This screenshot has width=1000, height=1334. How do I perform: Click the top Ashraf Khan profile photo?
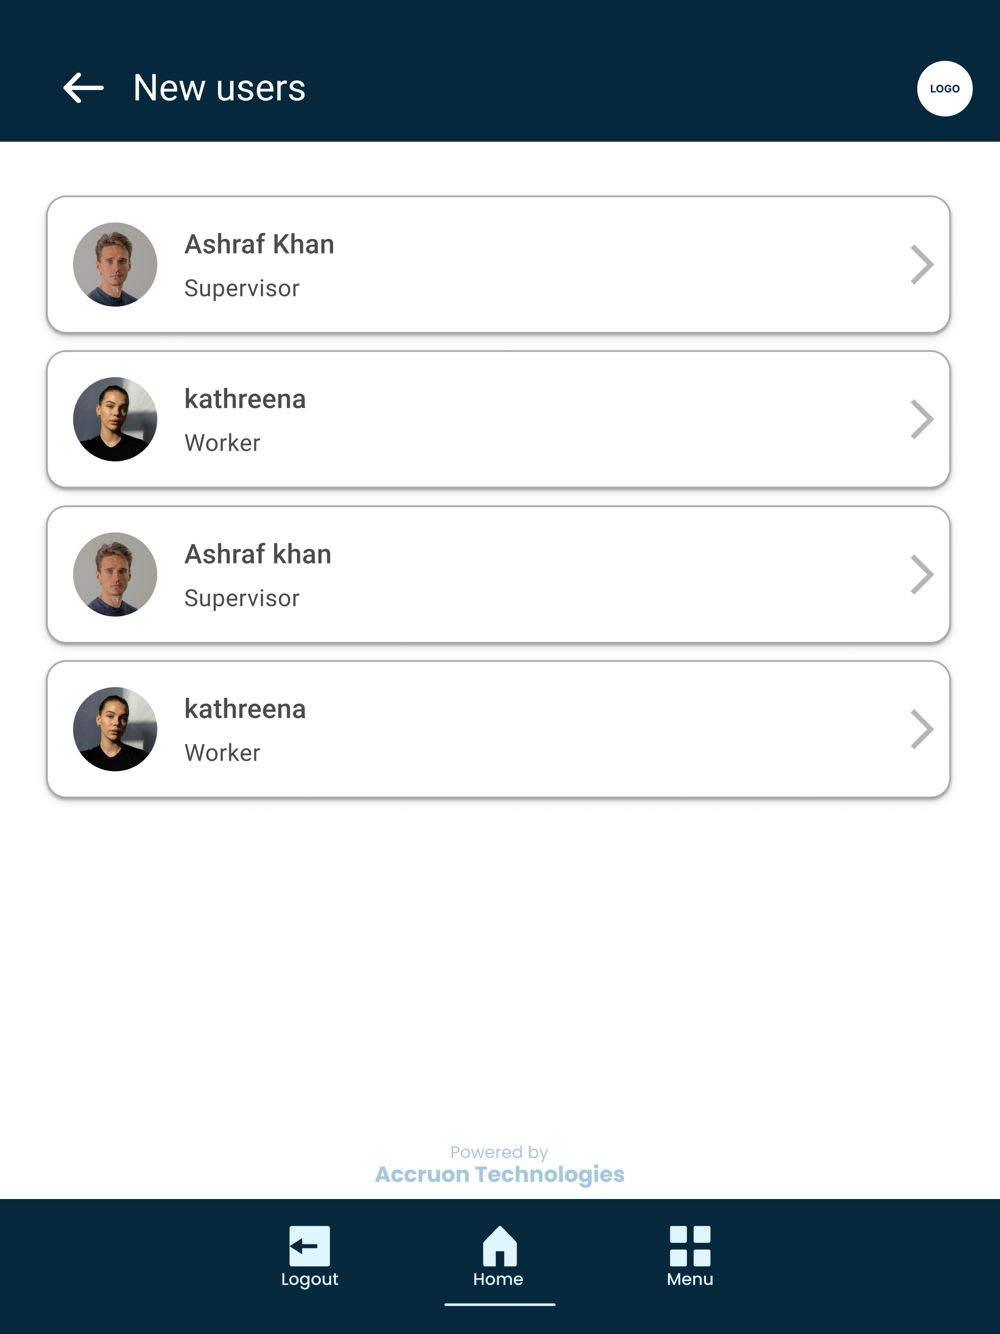pyautogui.click(x=115, y=264)
